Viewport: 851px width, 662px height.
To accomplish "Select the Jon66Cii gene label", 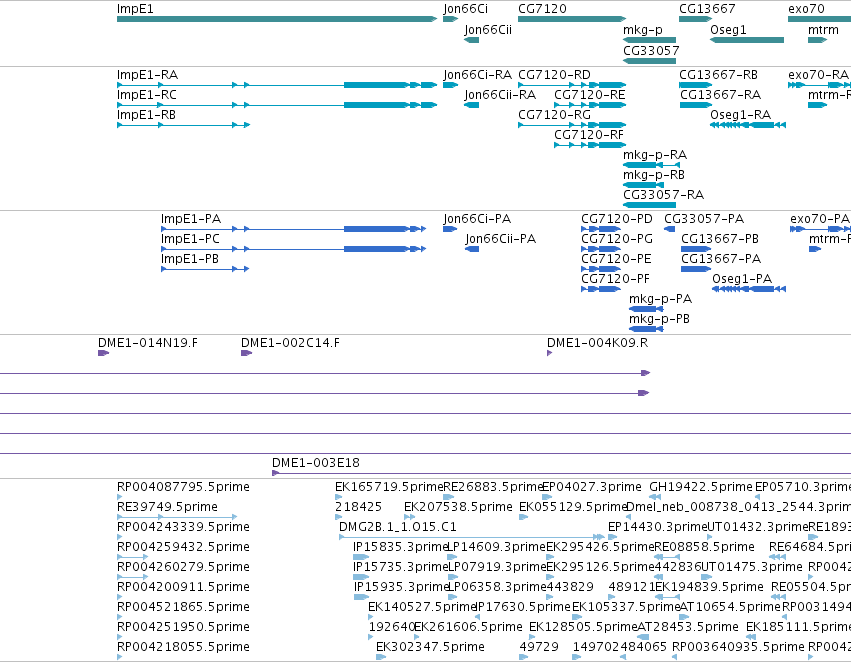I will (488, 29).
